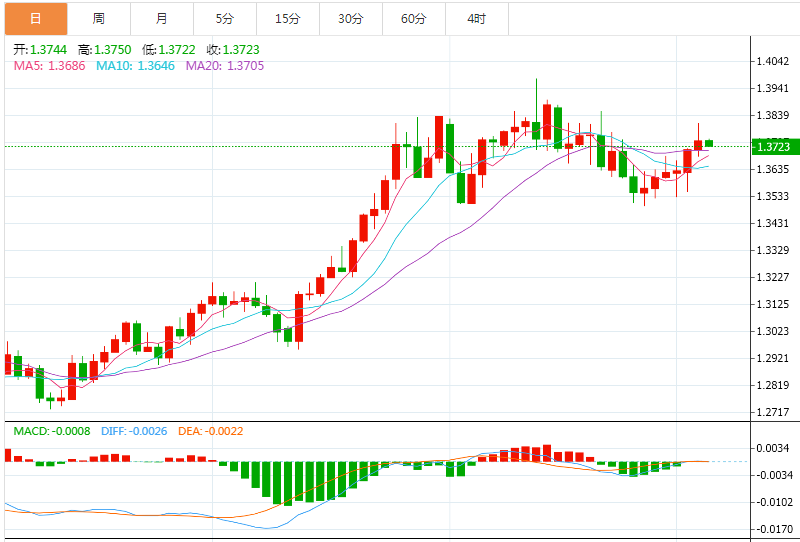Click the -0.0170 MACD axis label

773,530
